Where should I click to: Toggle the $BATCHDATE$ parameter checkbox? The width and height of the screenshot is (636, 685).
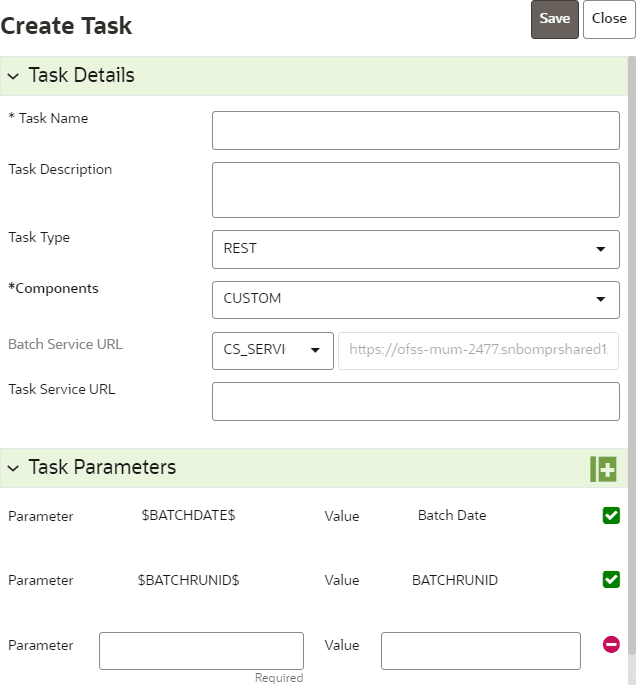pyautogui.click(x=611, y=515)
